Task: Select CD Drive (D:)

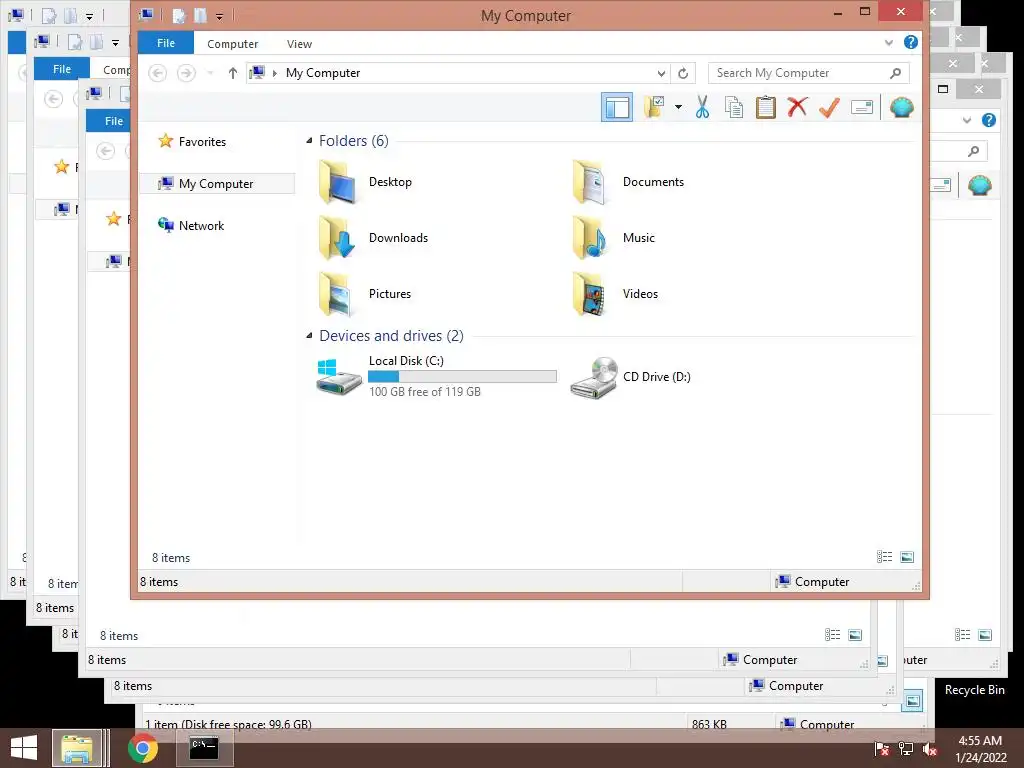Action: (x=631, y=377)
